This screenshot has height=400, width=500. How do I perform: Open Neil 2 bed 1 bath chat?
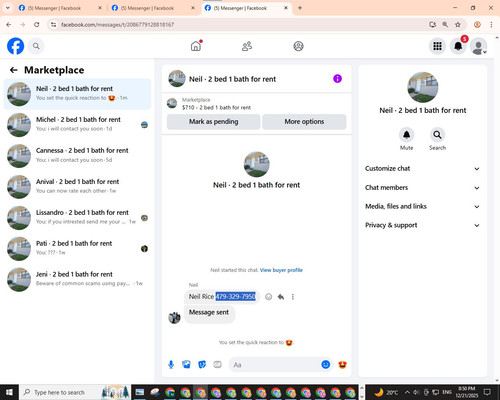pyautogui.click(x=77, y=94)
